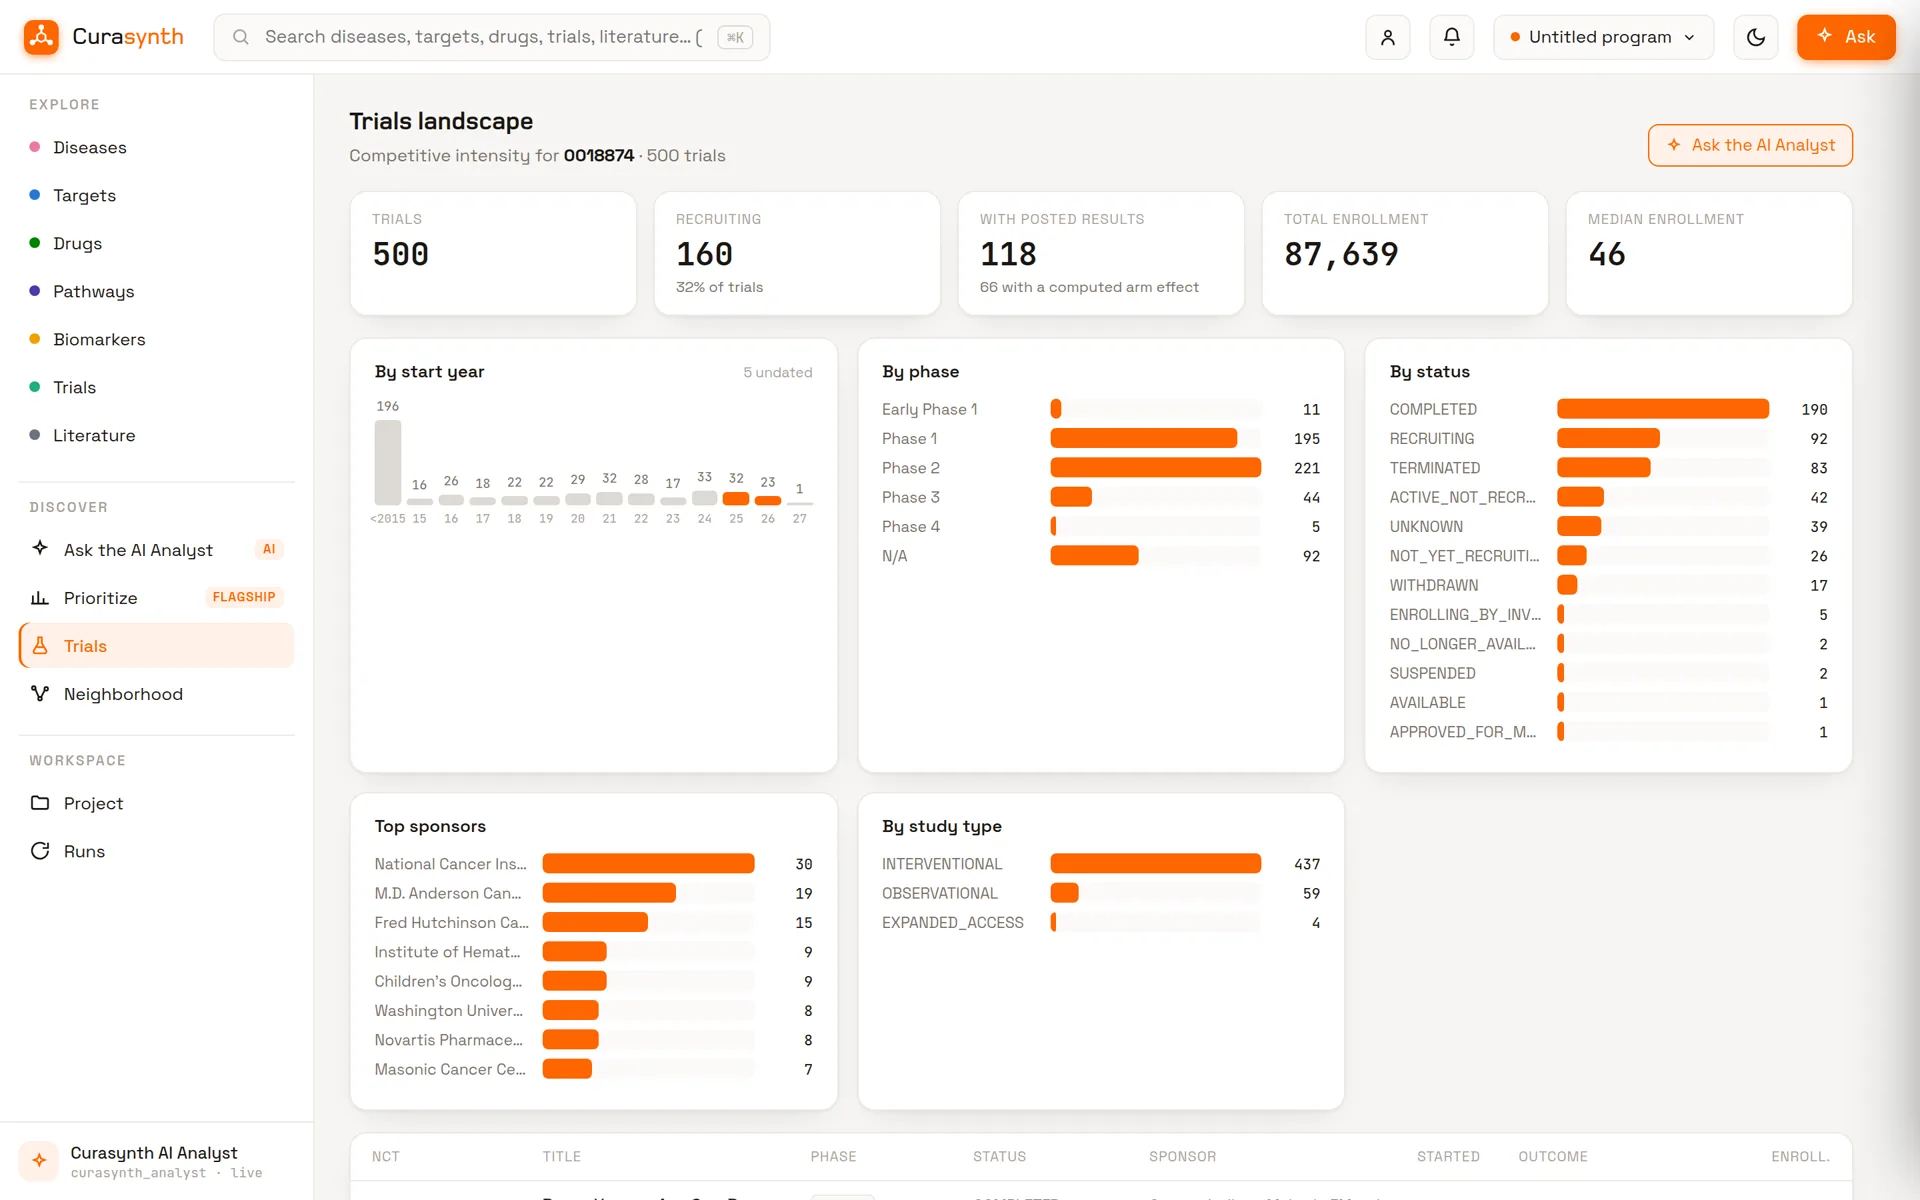Image resolution: width=1920 pixels, height=1200 pixels.
Task: Click the Recruiting 160 summary card
Action: click(797, 254)
